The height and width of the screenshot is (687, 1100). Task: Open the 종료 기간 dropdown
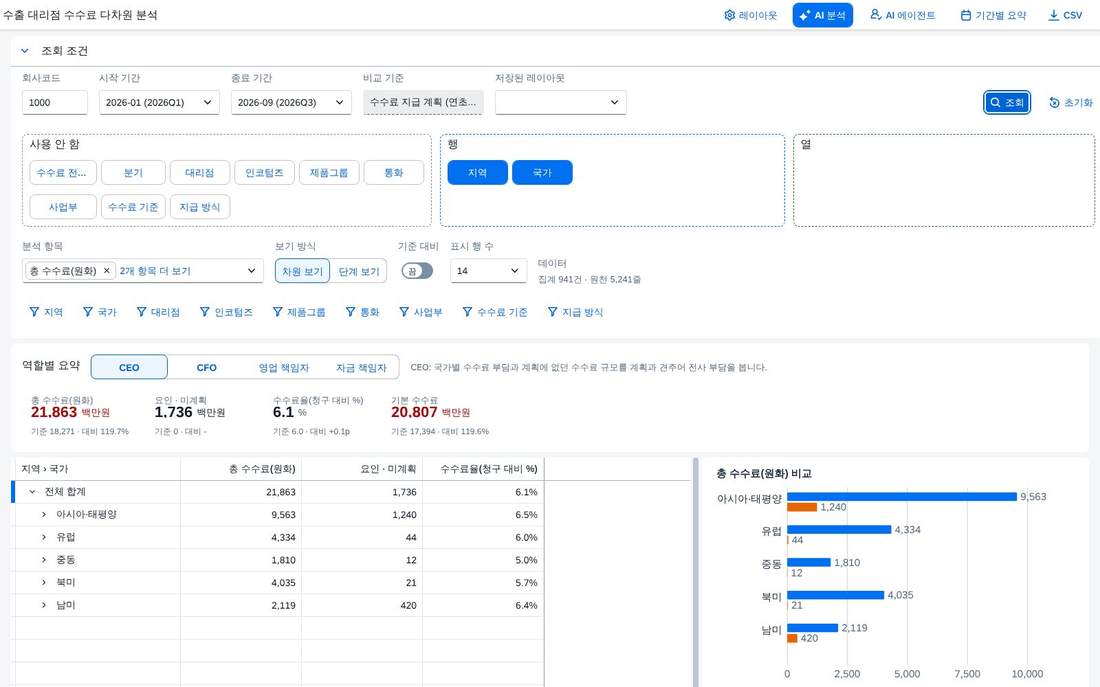click(x=291, y=102)
